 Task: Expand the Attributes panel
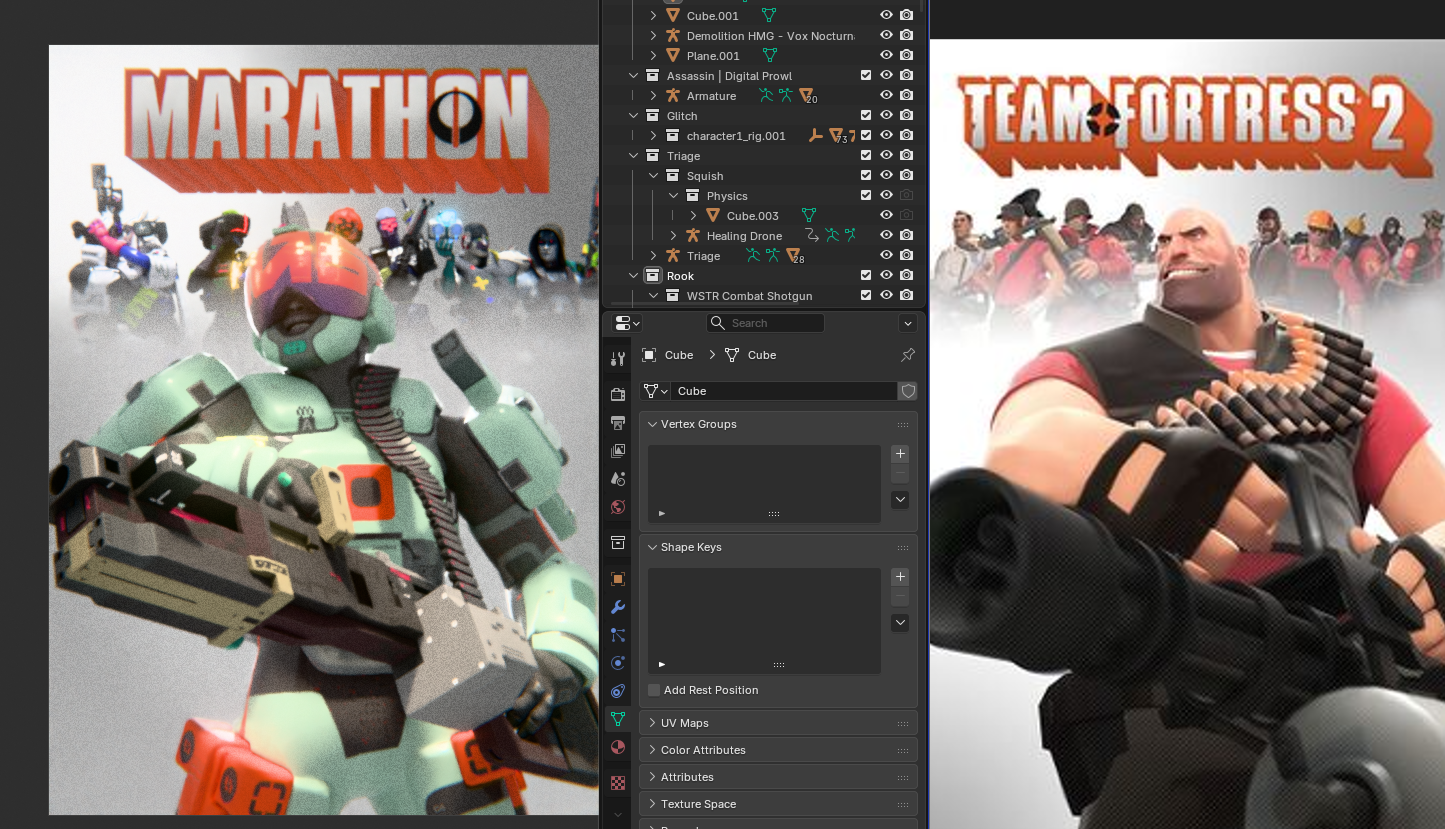coord(653,777)
